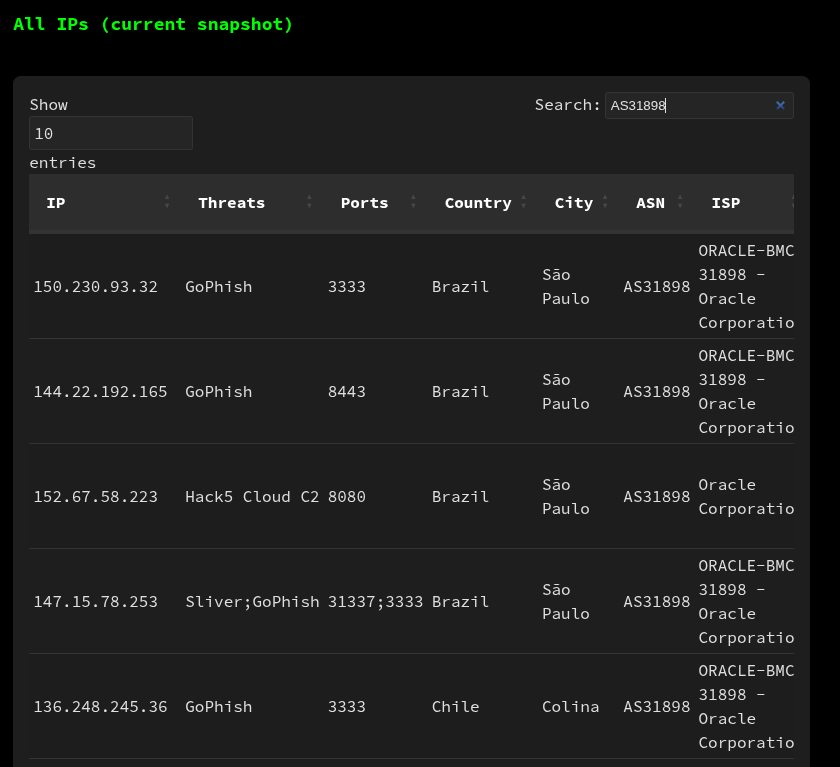
Task: Click the IP 147.15.78.253 cell
Action: click(95, 602)
